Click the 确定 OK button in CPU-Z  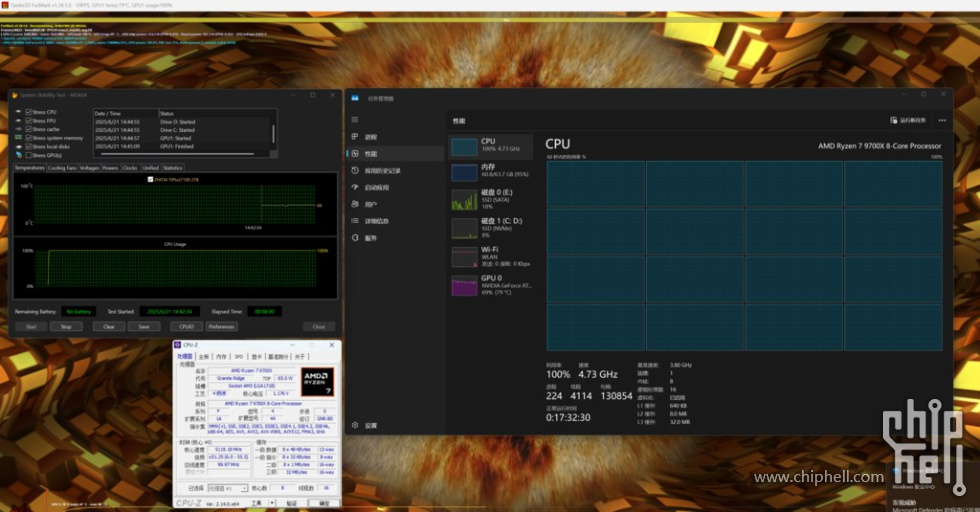coord(324,503)
